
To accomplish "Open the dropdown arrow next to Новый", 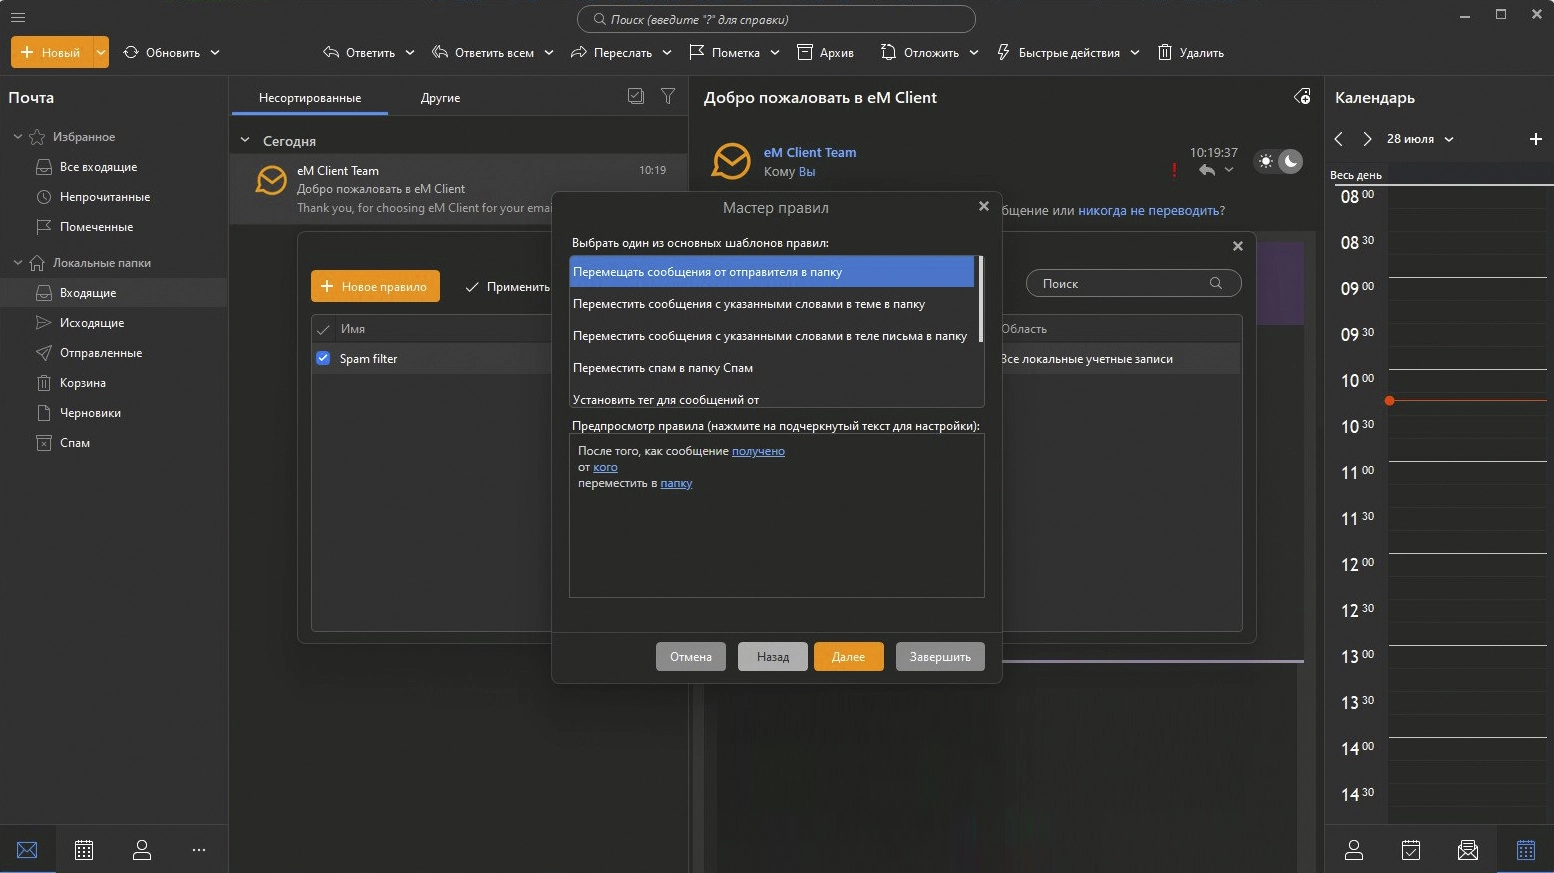I will click(x=100, y=52).
